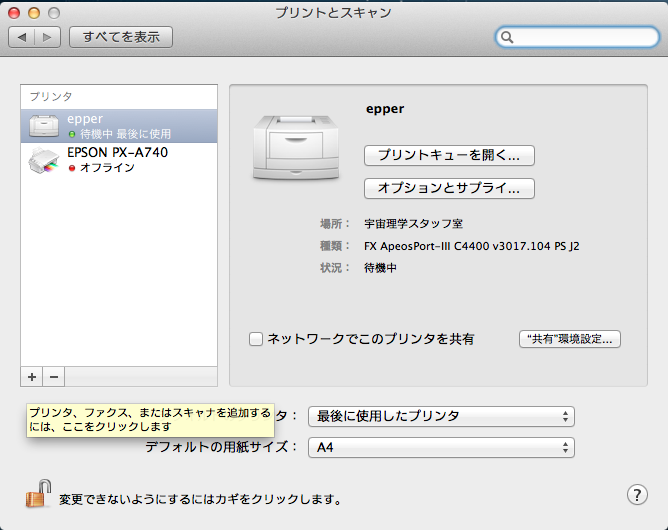
Task: Click the すべてを表示 button
Action: 121,37
